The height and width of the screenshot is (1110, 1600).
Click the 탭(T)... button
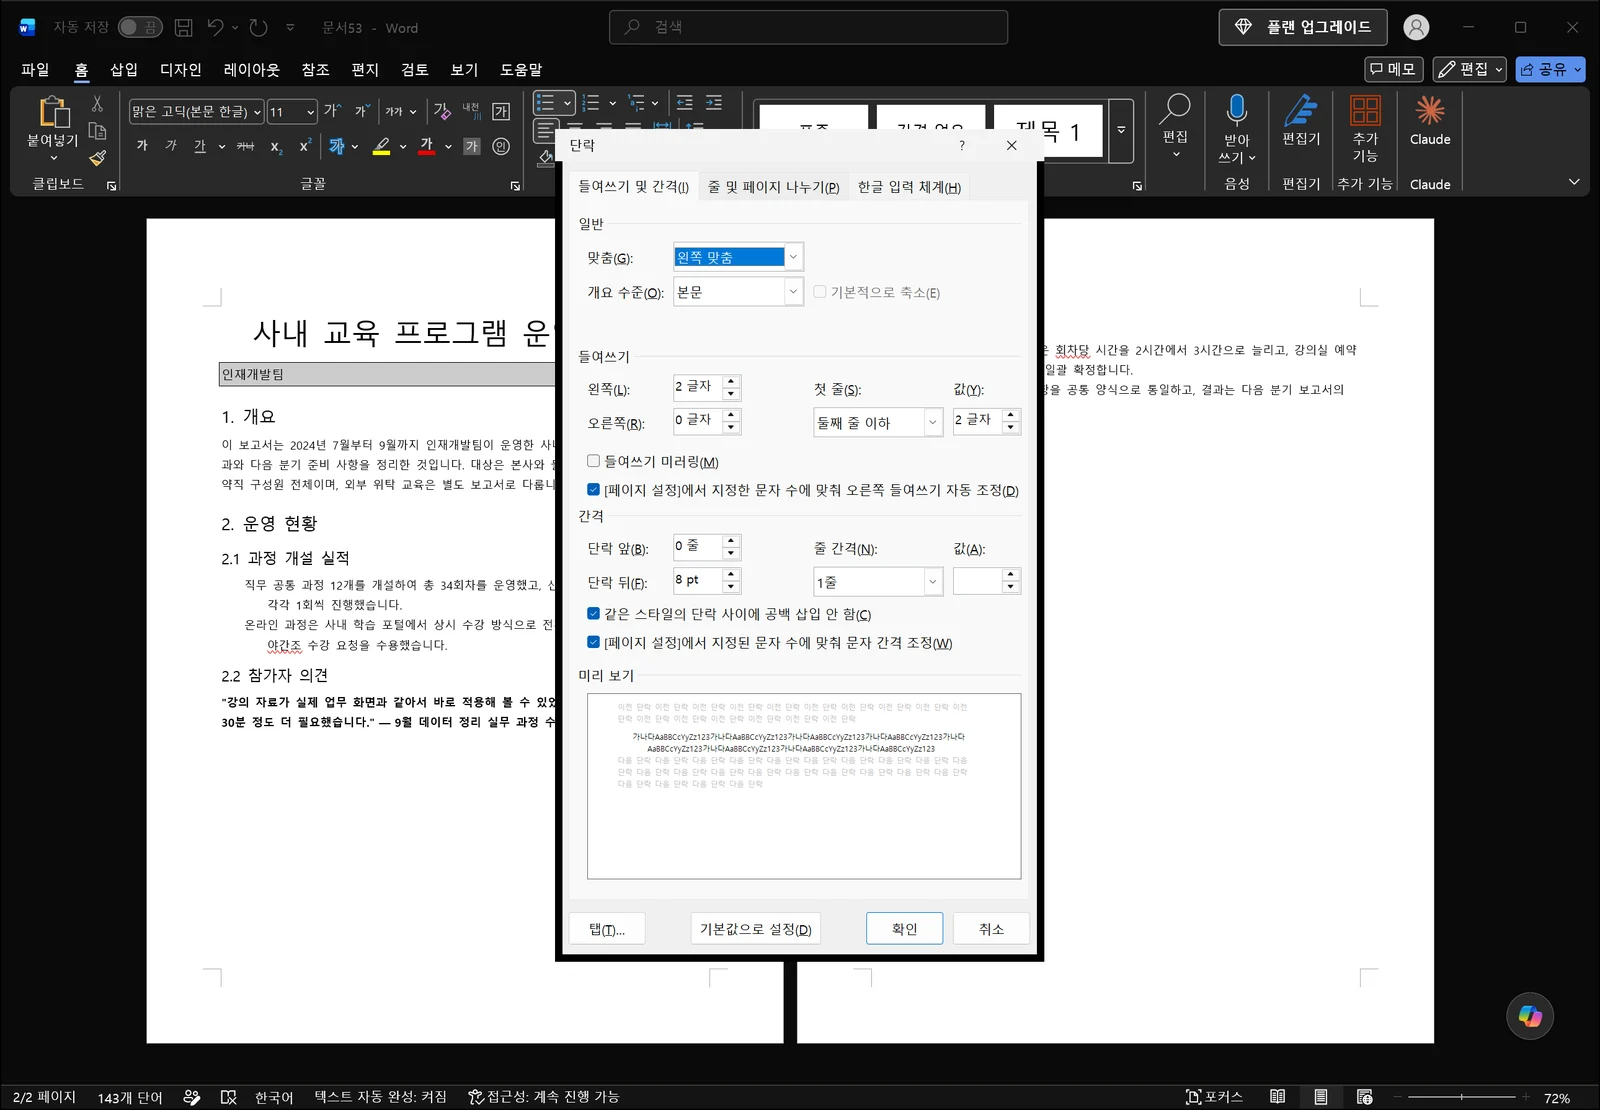click(x=607, y=928)
